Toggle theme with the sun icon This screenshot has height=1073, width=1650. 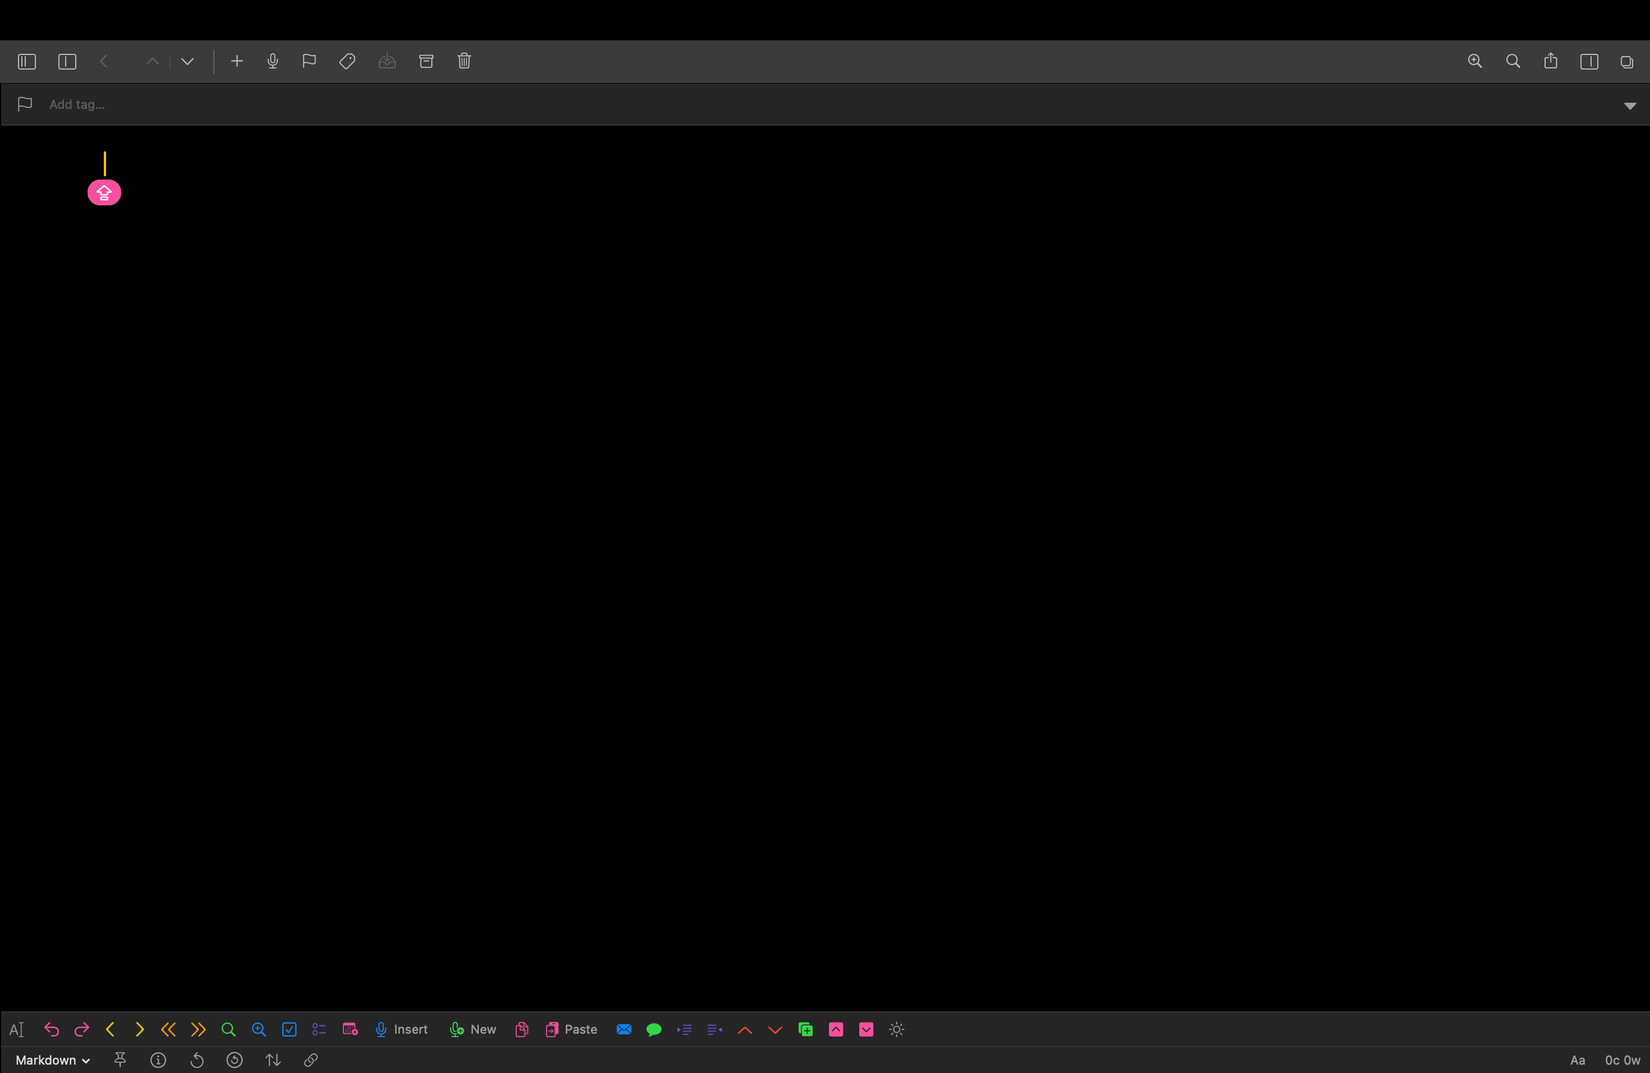(897, 1029)
